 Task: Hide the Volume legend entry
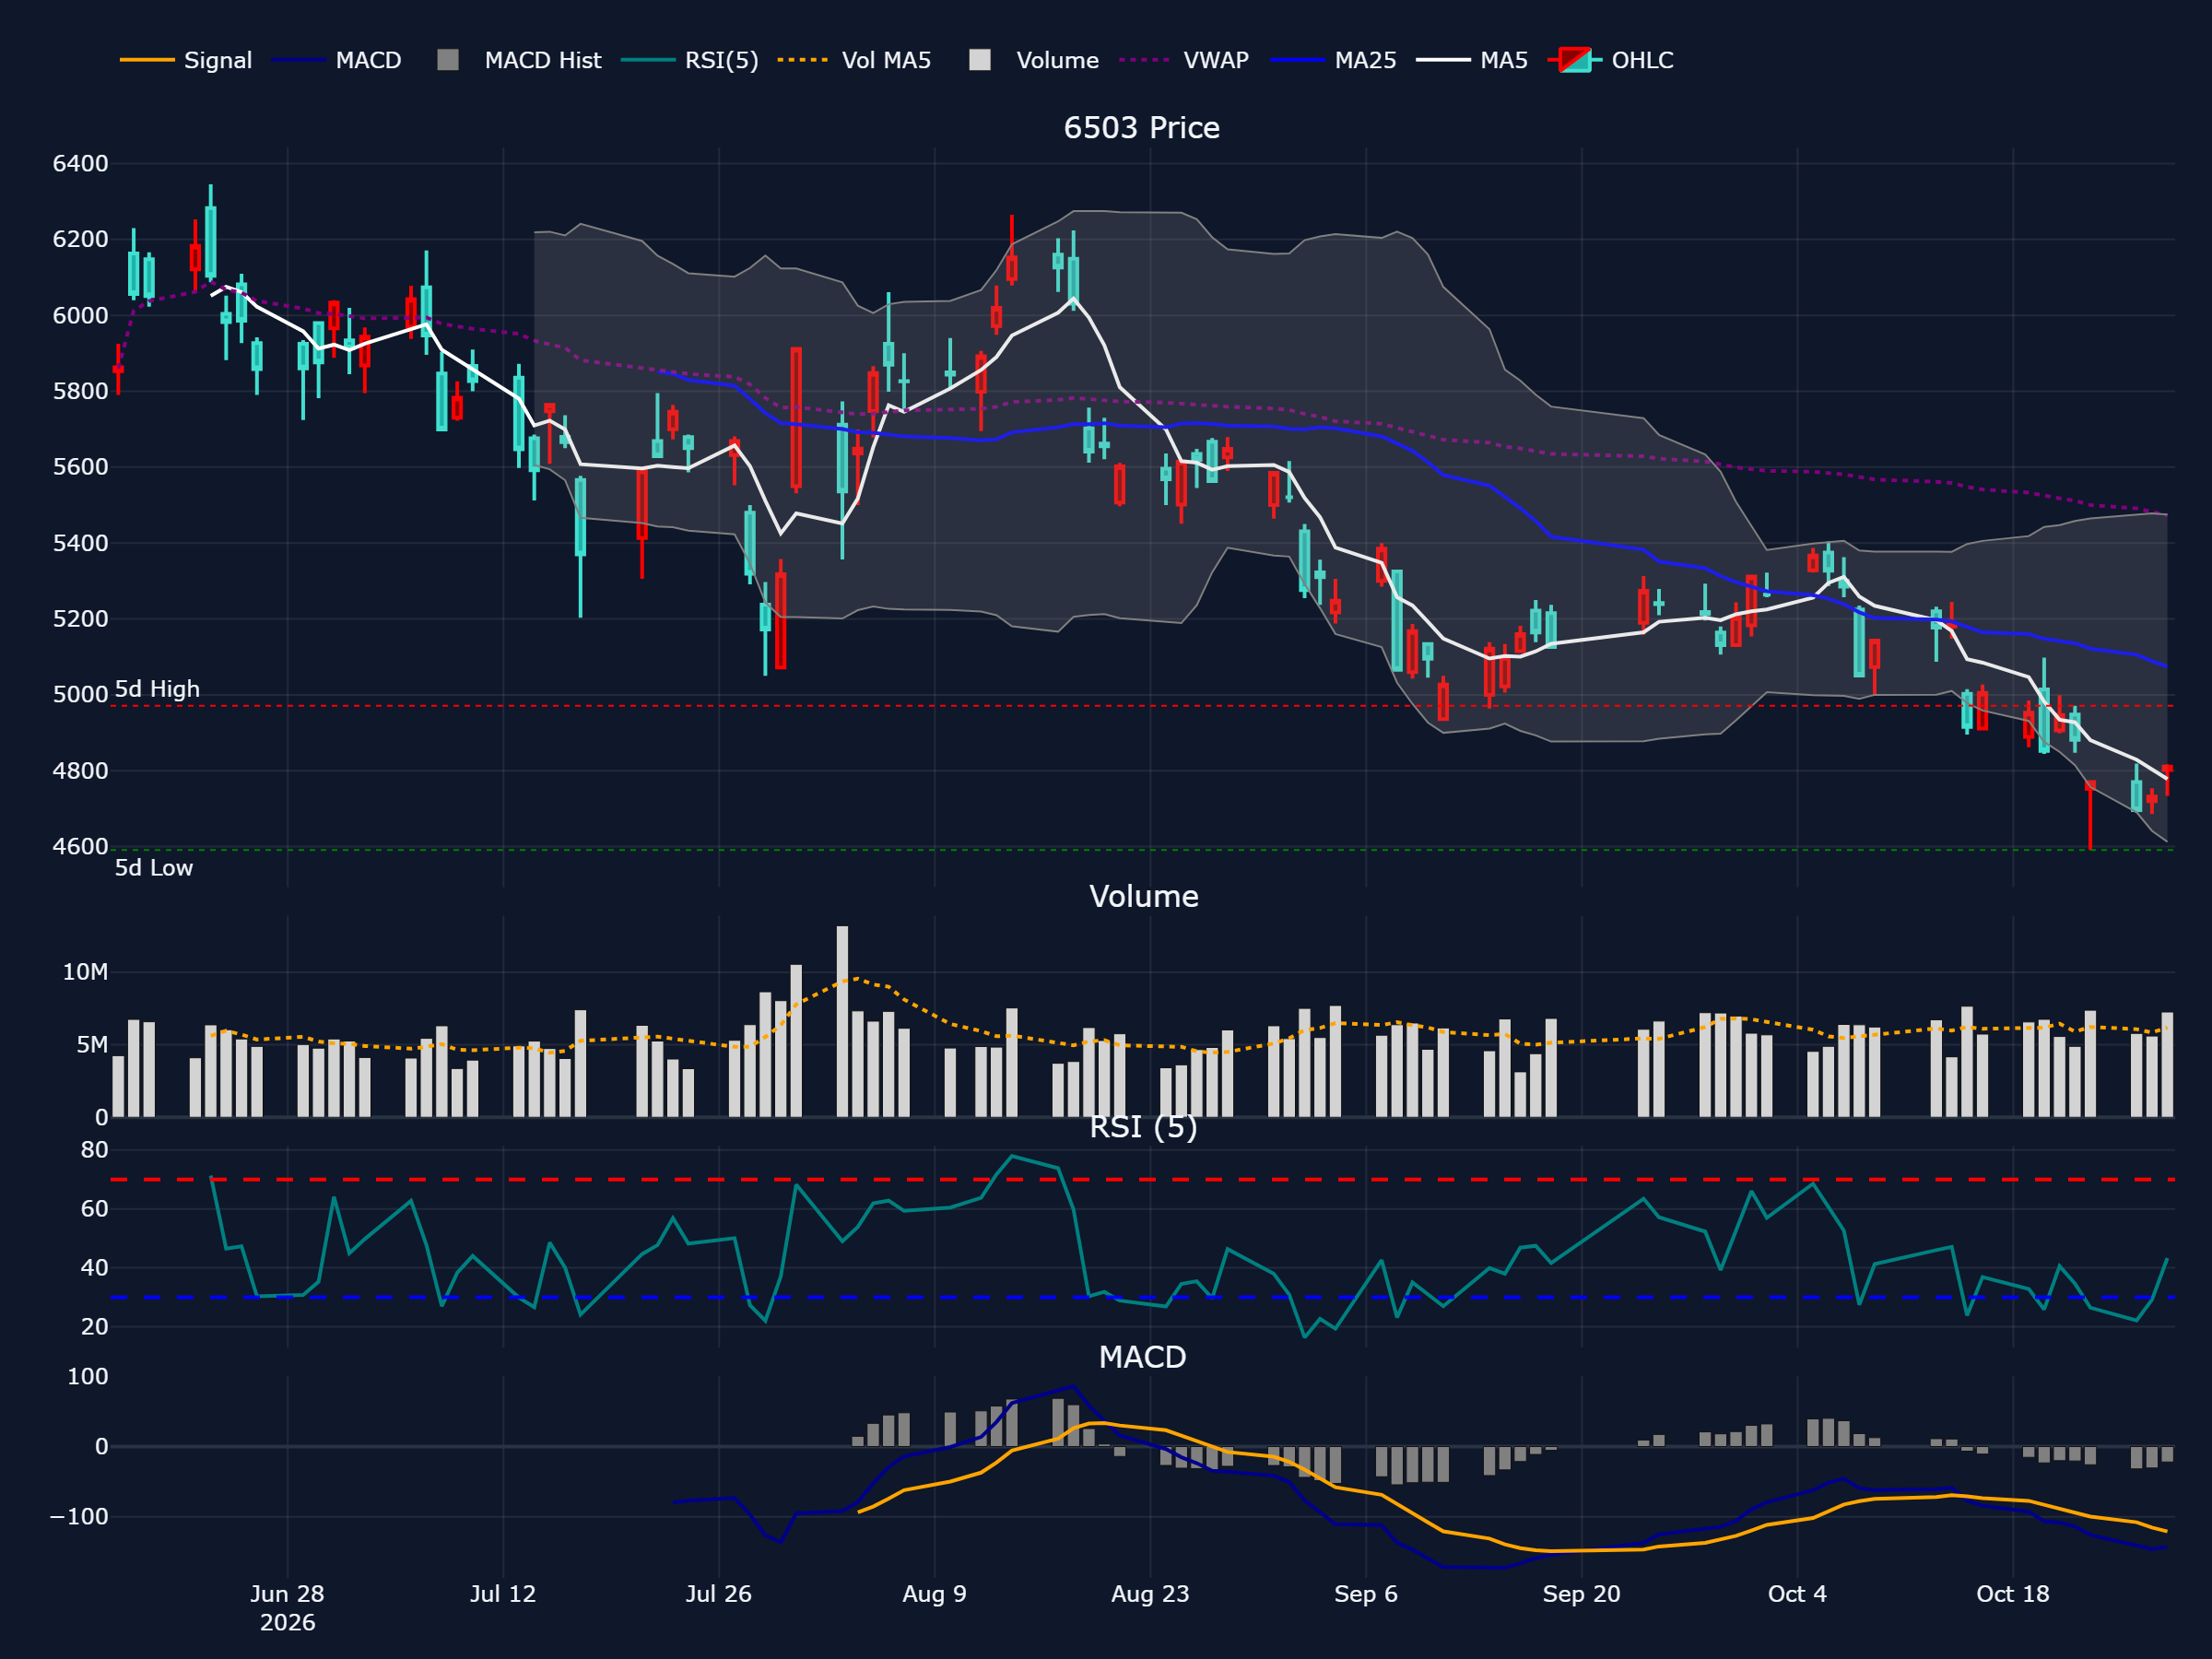coord(1034,60)
